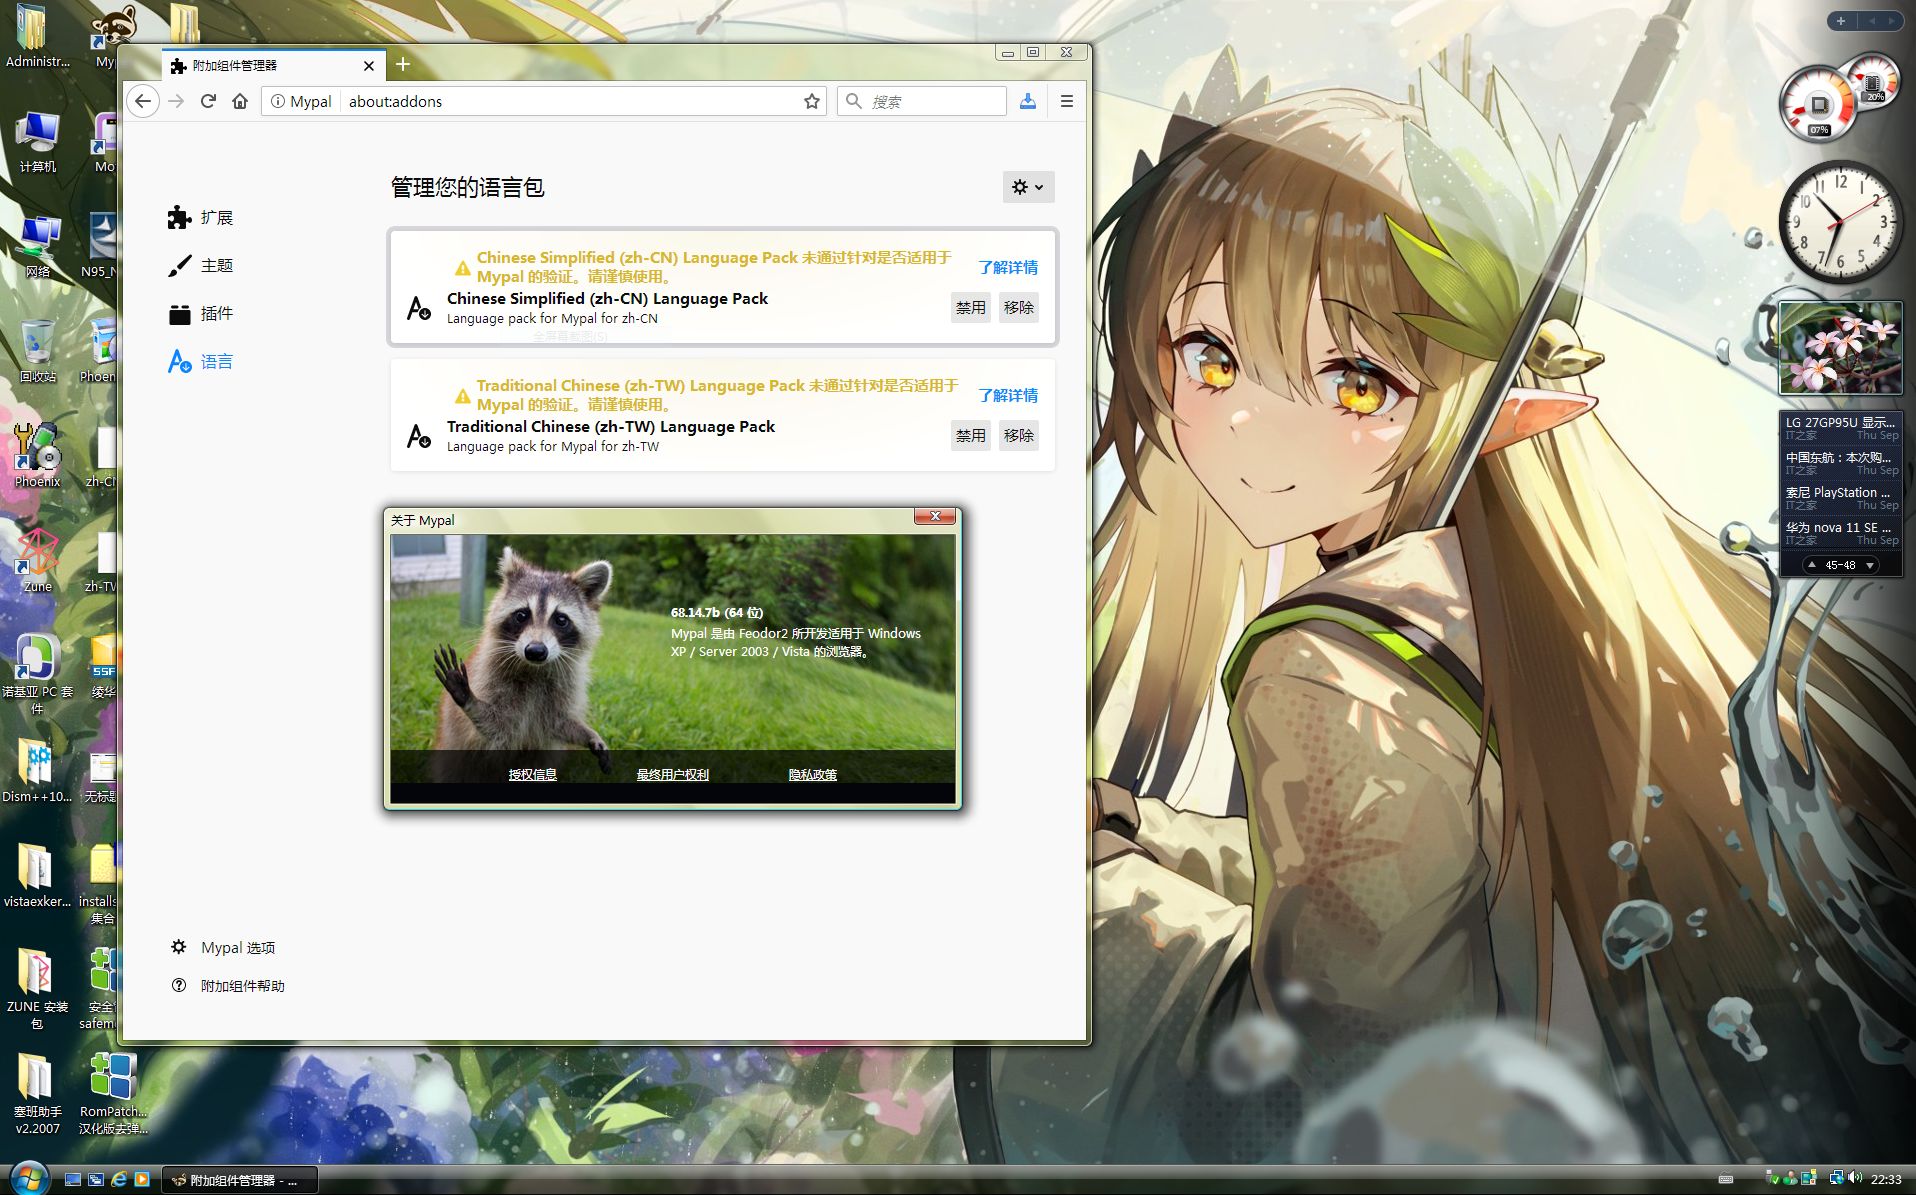
Task: Click Switch between windows quick launch icon
Action: pyautogui.click(x=95, y=1180)
